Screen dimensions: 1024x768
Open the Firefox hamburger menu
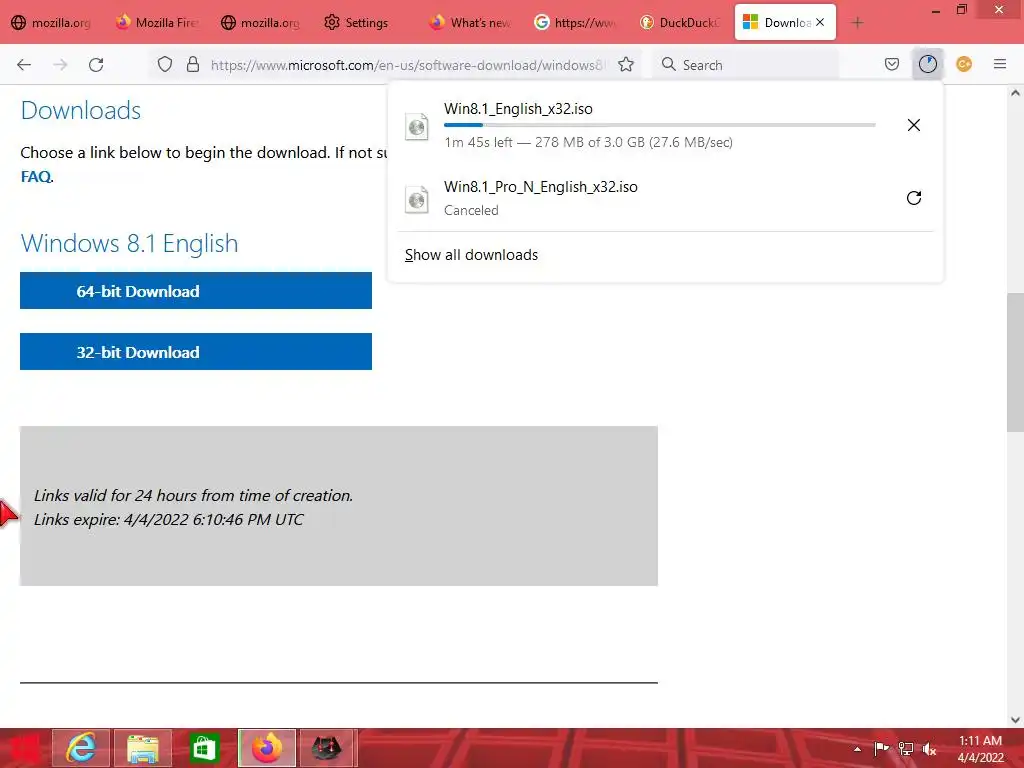(x=1000, y=65)
